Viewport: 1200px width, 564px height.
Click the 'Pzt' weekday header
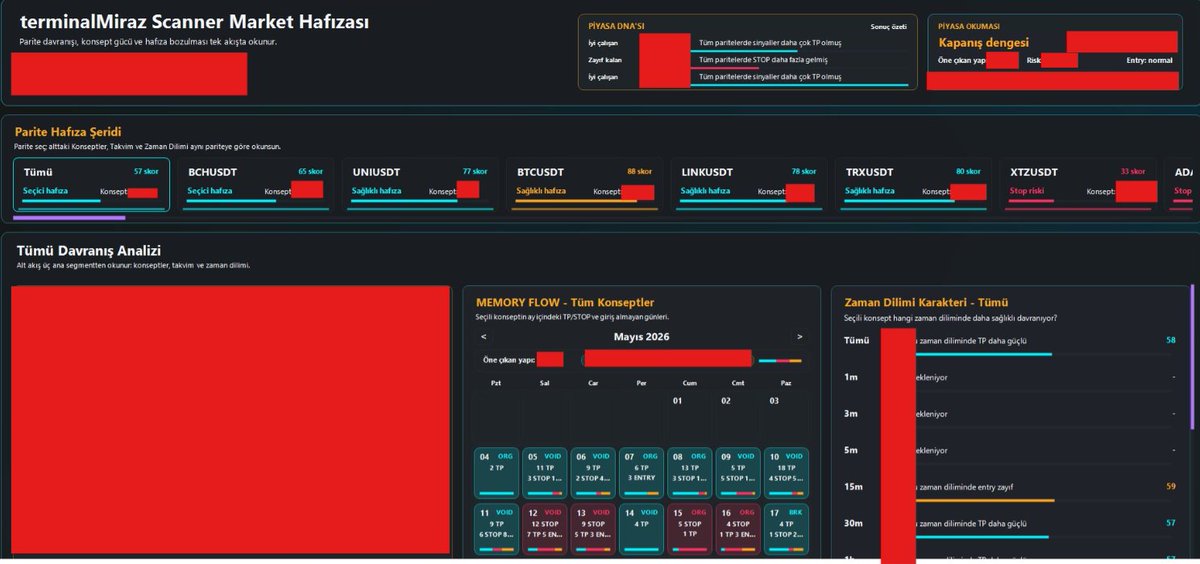point(496,382)
